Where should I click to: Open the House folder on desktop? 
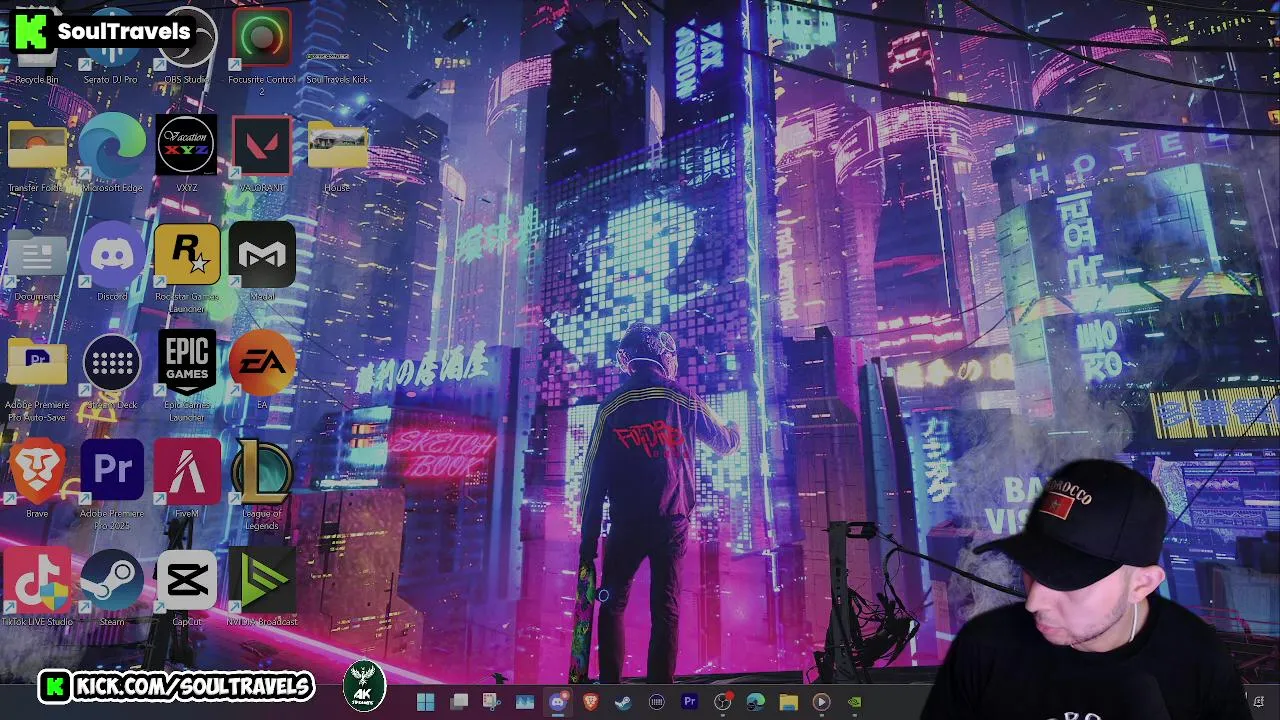click(337, 155)
